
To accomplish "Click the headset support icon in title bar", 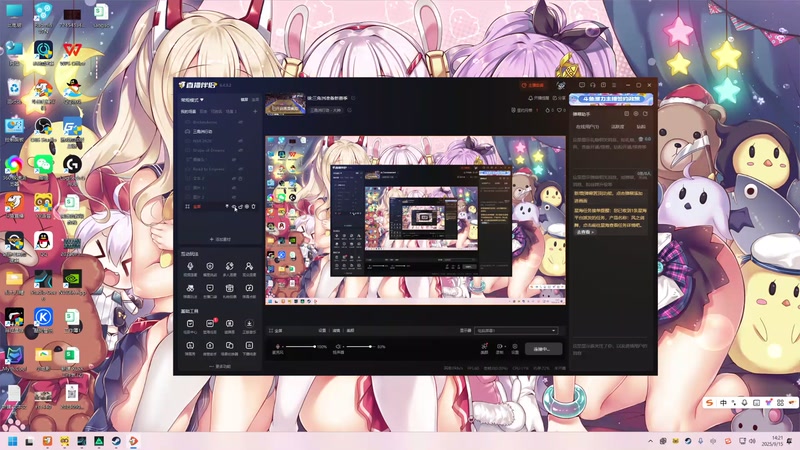I will 593,85.
